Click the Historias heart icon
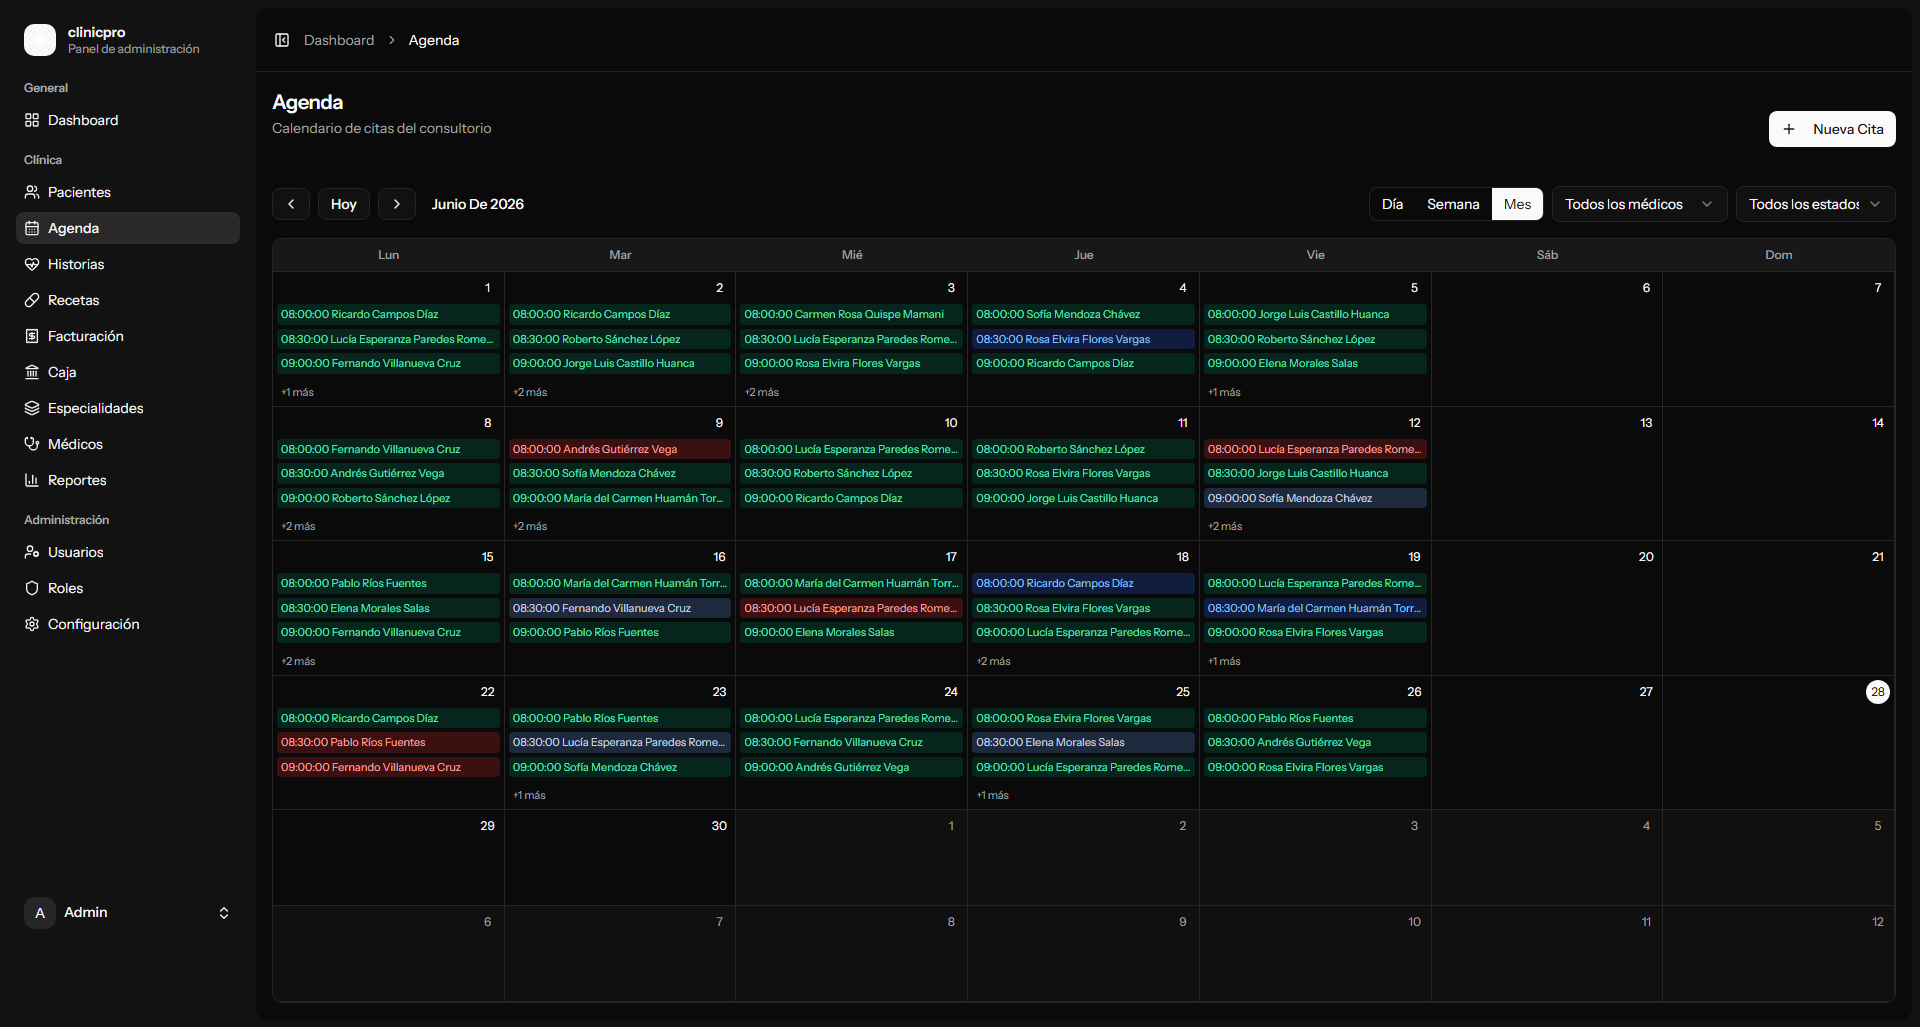Image resolution: width=1920 pixels, height=1027 pixels. [32, 264]
